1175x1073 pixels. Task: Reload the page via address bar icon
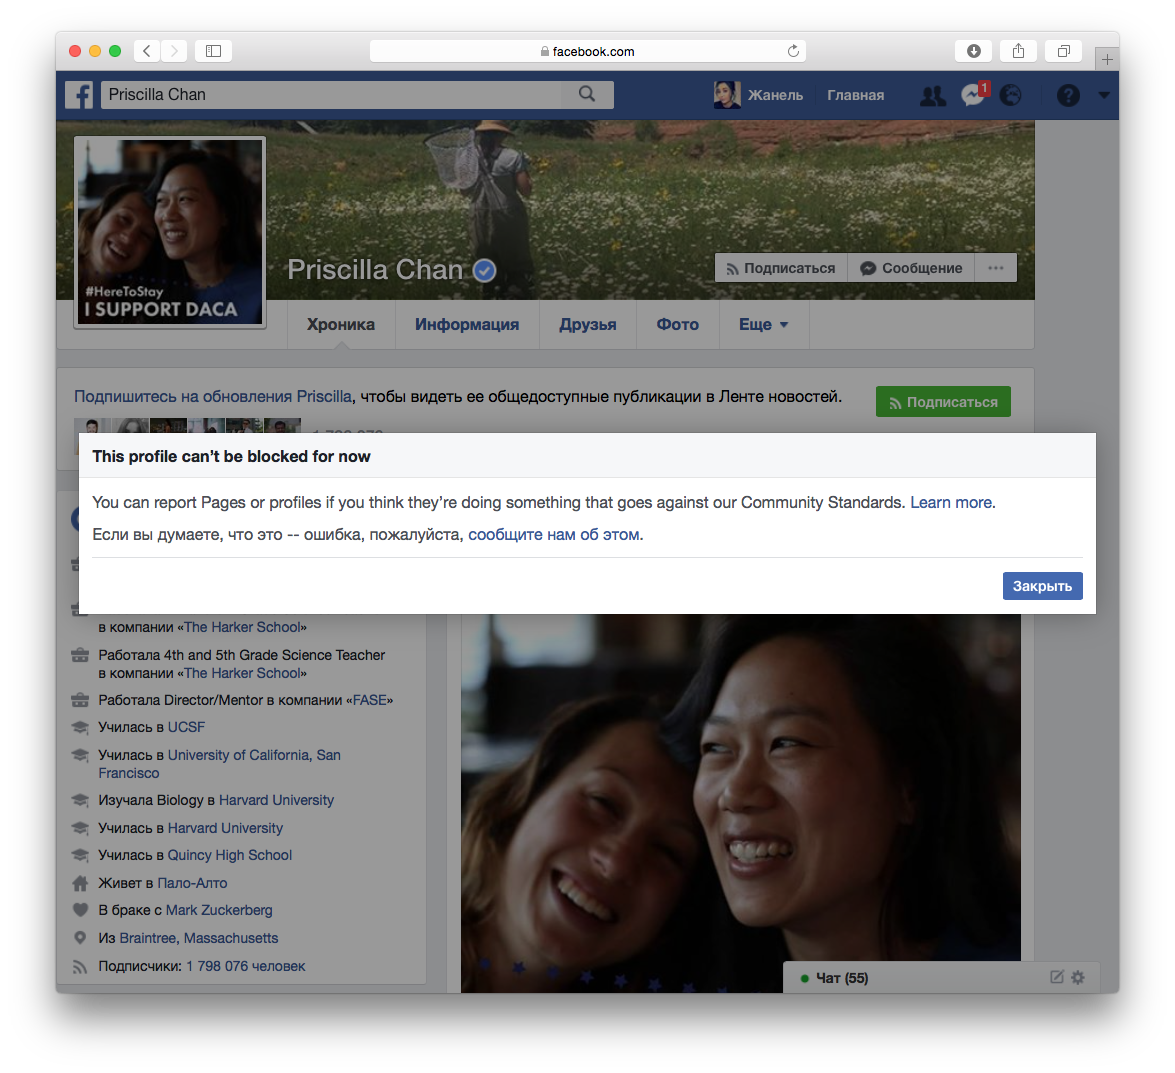click(x=793, y=51)
